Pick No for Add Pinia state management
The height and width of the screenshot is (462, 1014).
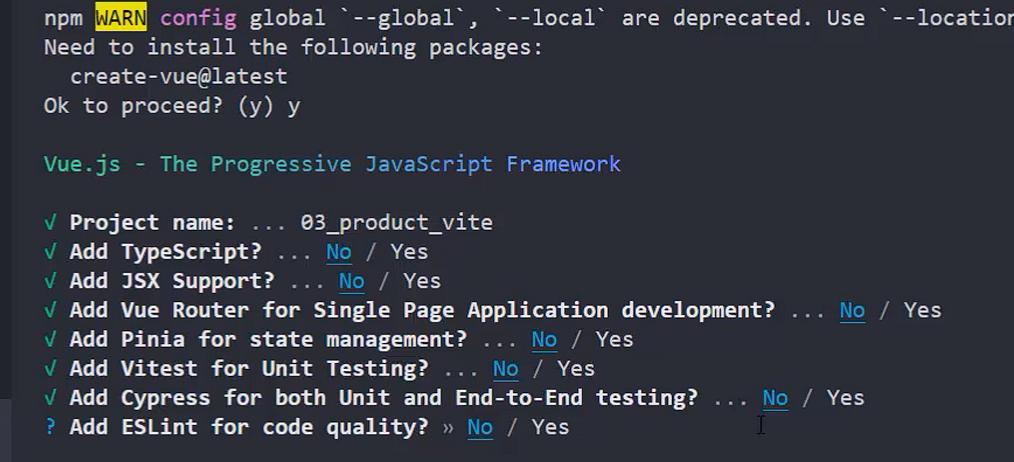click(x=544, y=340)
